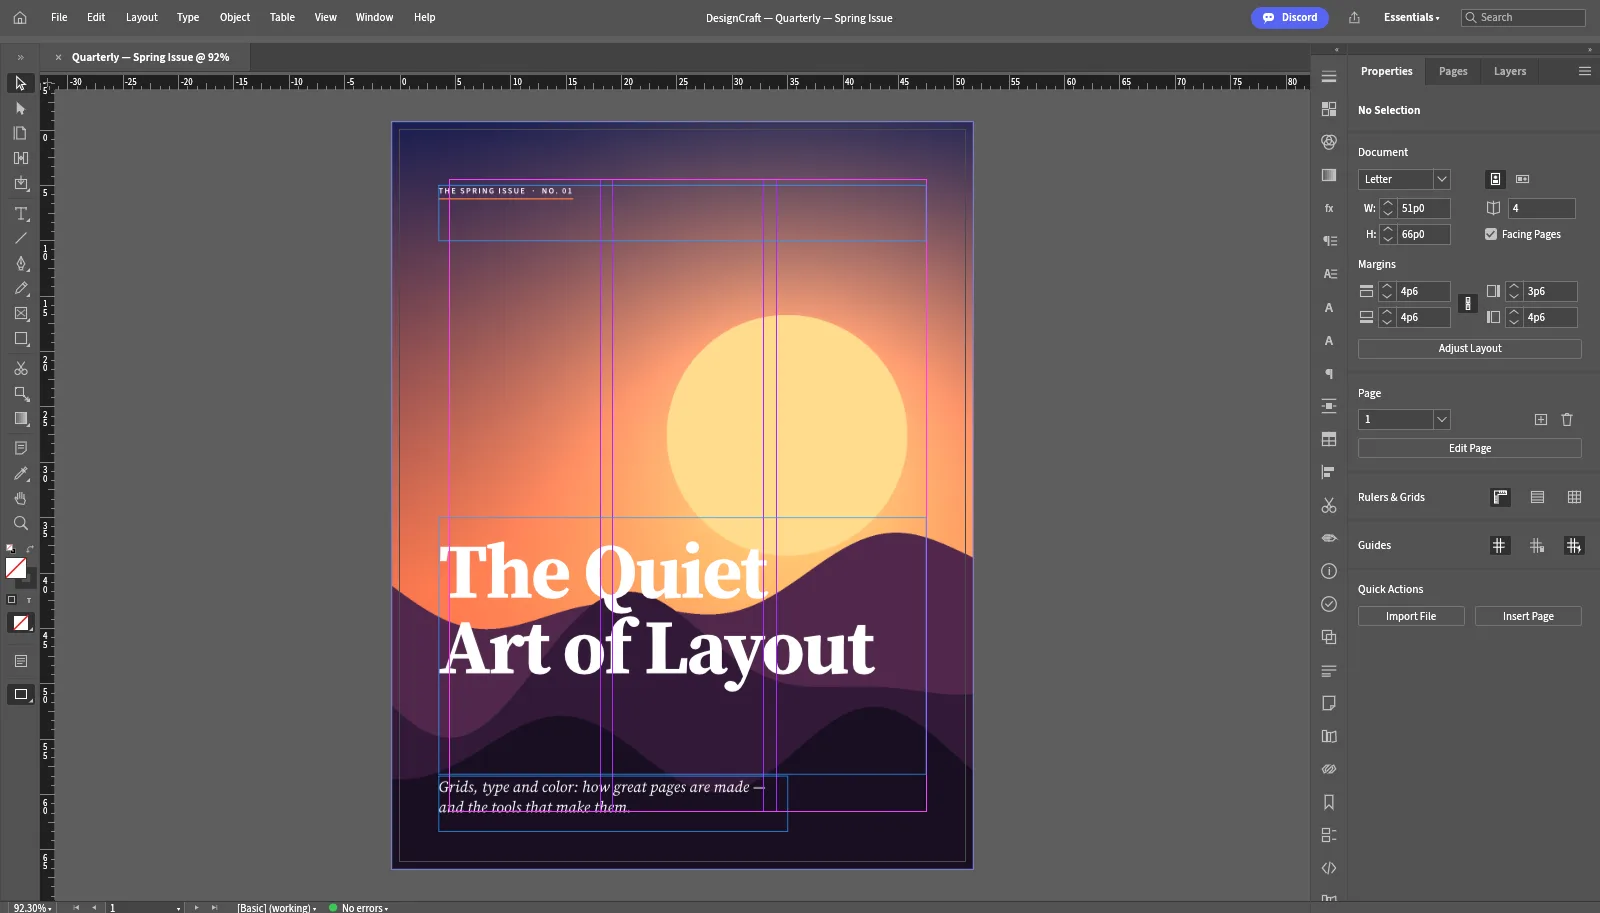1600x913 pixels.
Task: Select the Direct Selection tool
Action: (21, 108)
